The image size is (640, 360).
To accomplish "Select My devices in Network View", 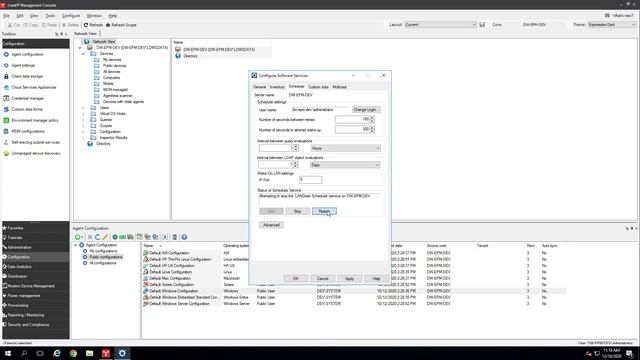I will tap(111, 60).
